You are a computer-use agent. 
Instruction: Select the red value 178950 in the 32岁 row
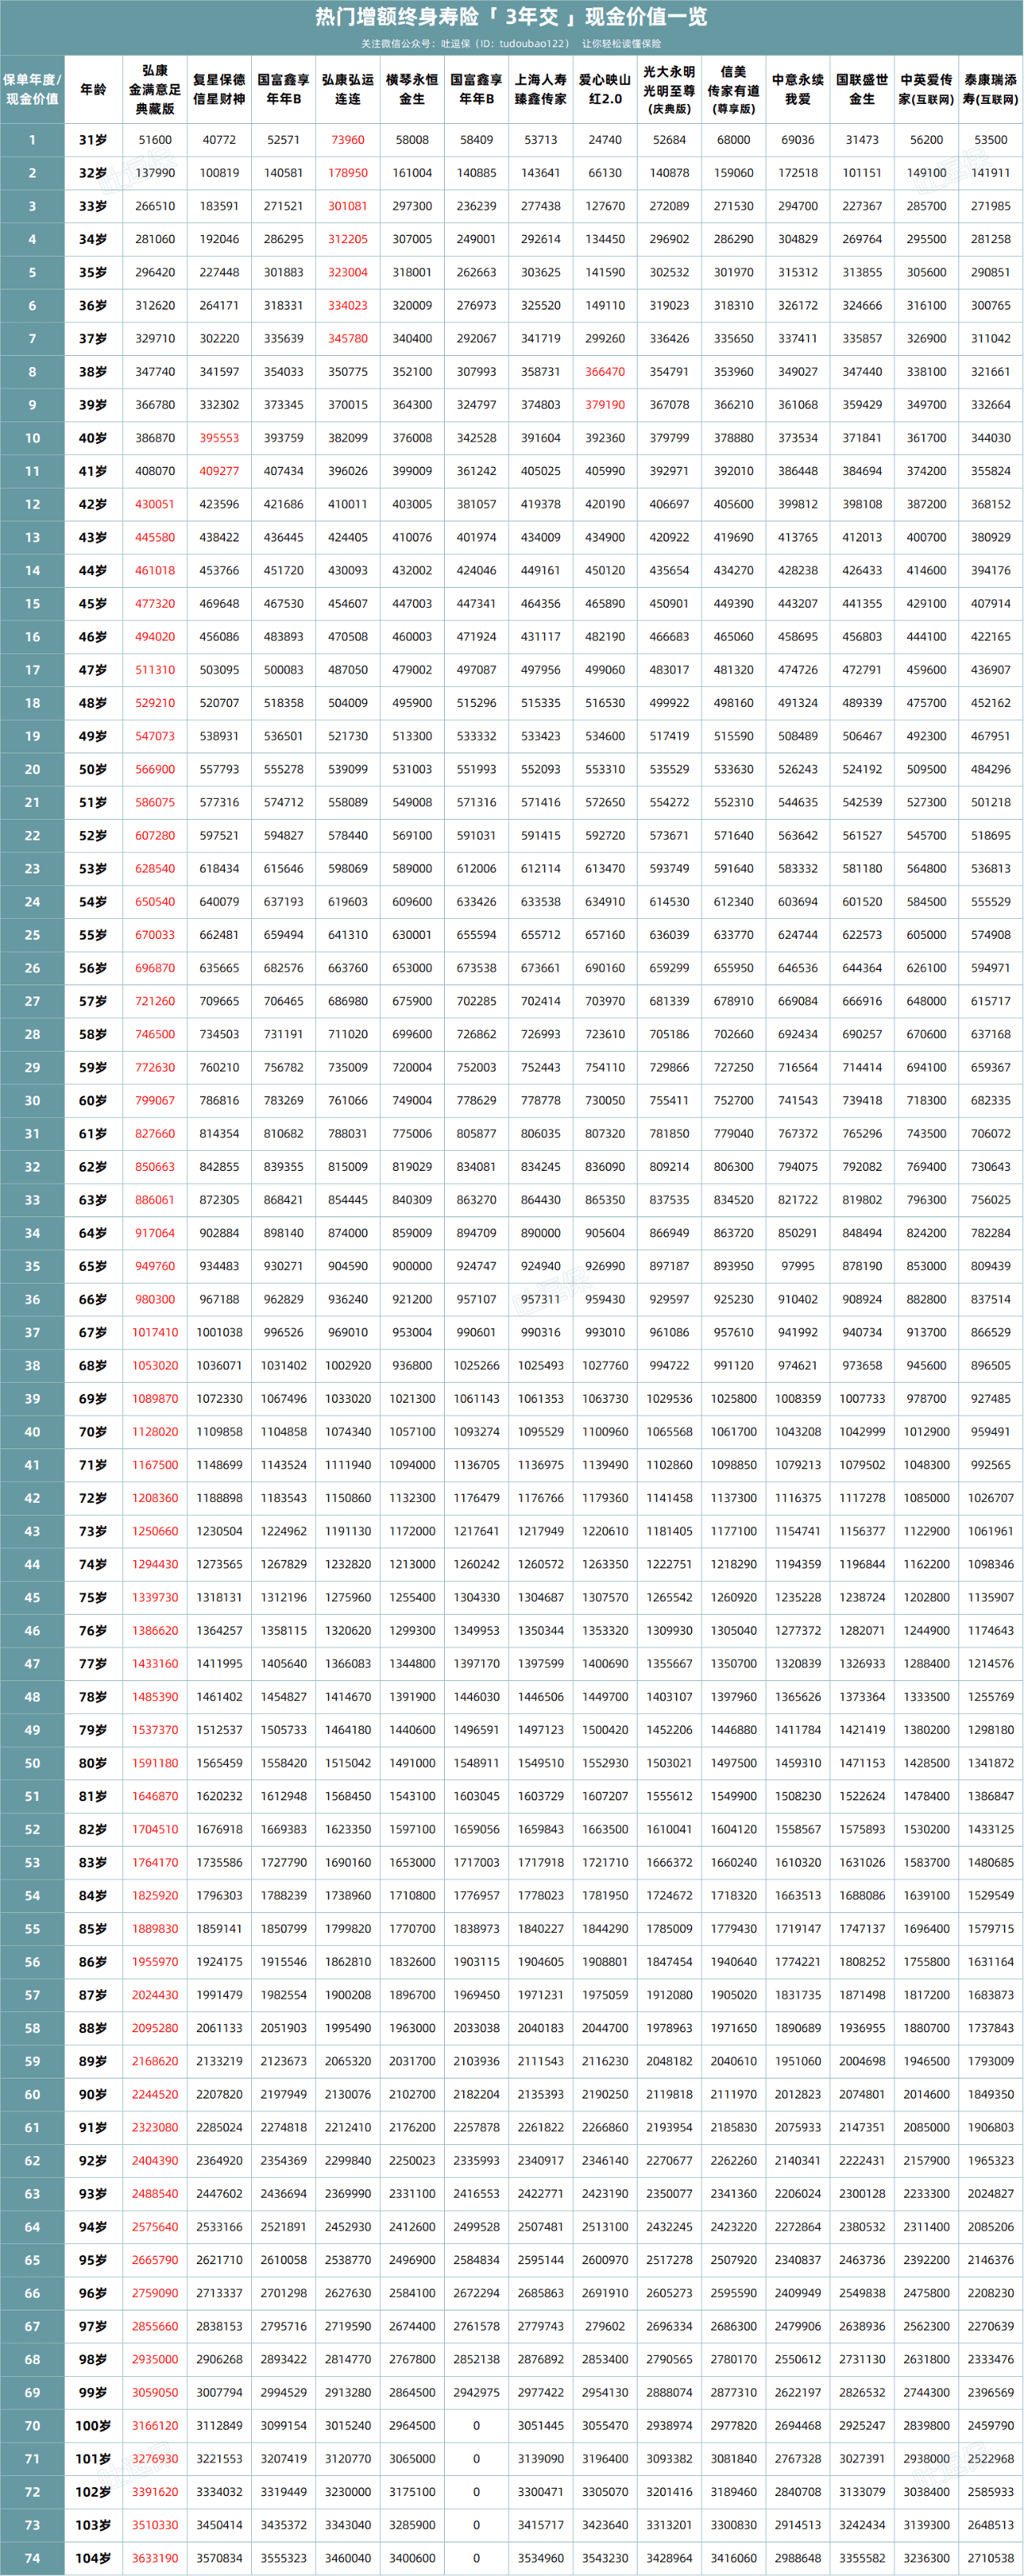pos(348,173)
